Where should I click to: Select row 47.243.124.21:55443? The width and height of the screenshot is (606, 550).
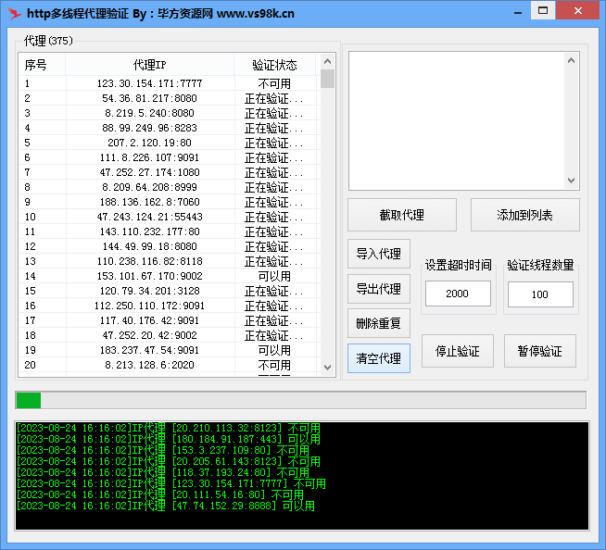pyautogui.click(x=170, y=217)
